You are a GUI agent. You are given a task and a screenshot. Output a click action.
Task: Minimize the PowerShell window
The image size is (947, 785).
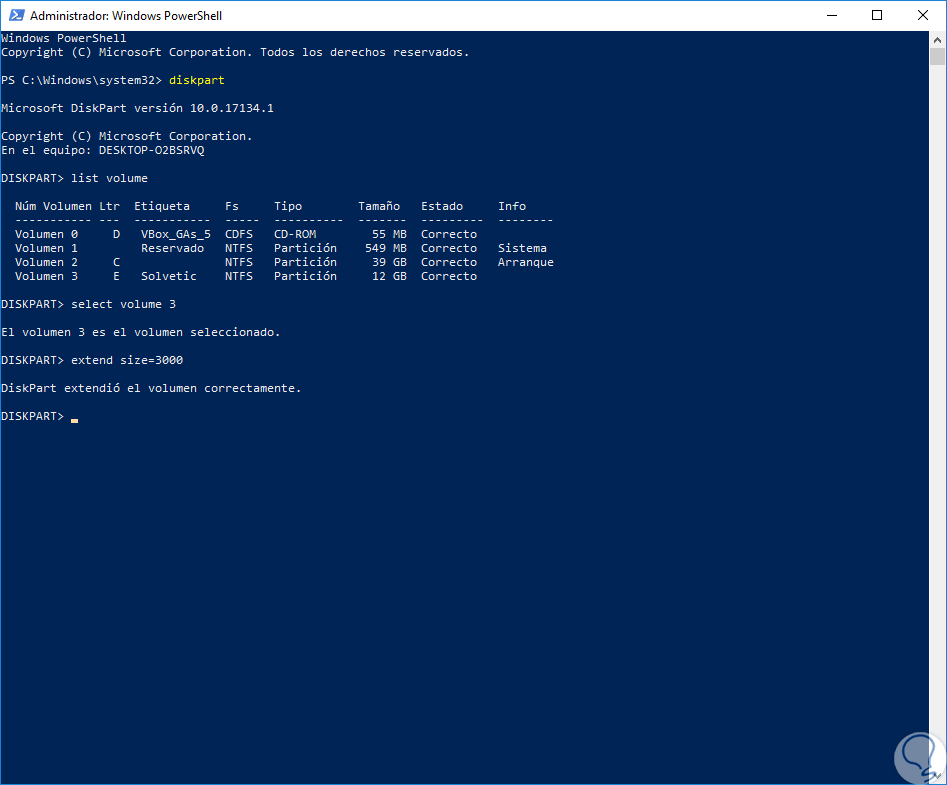tap(832, 15)
